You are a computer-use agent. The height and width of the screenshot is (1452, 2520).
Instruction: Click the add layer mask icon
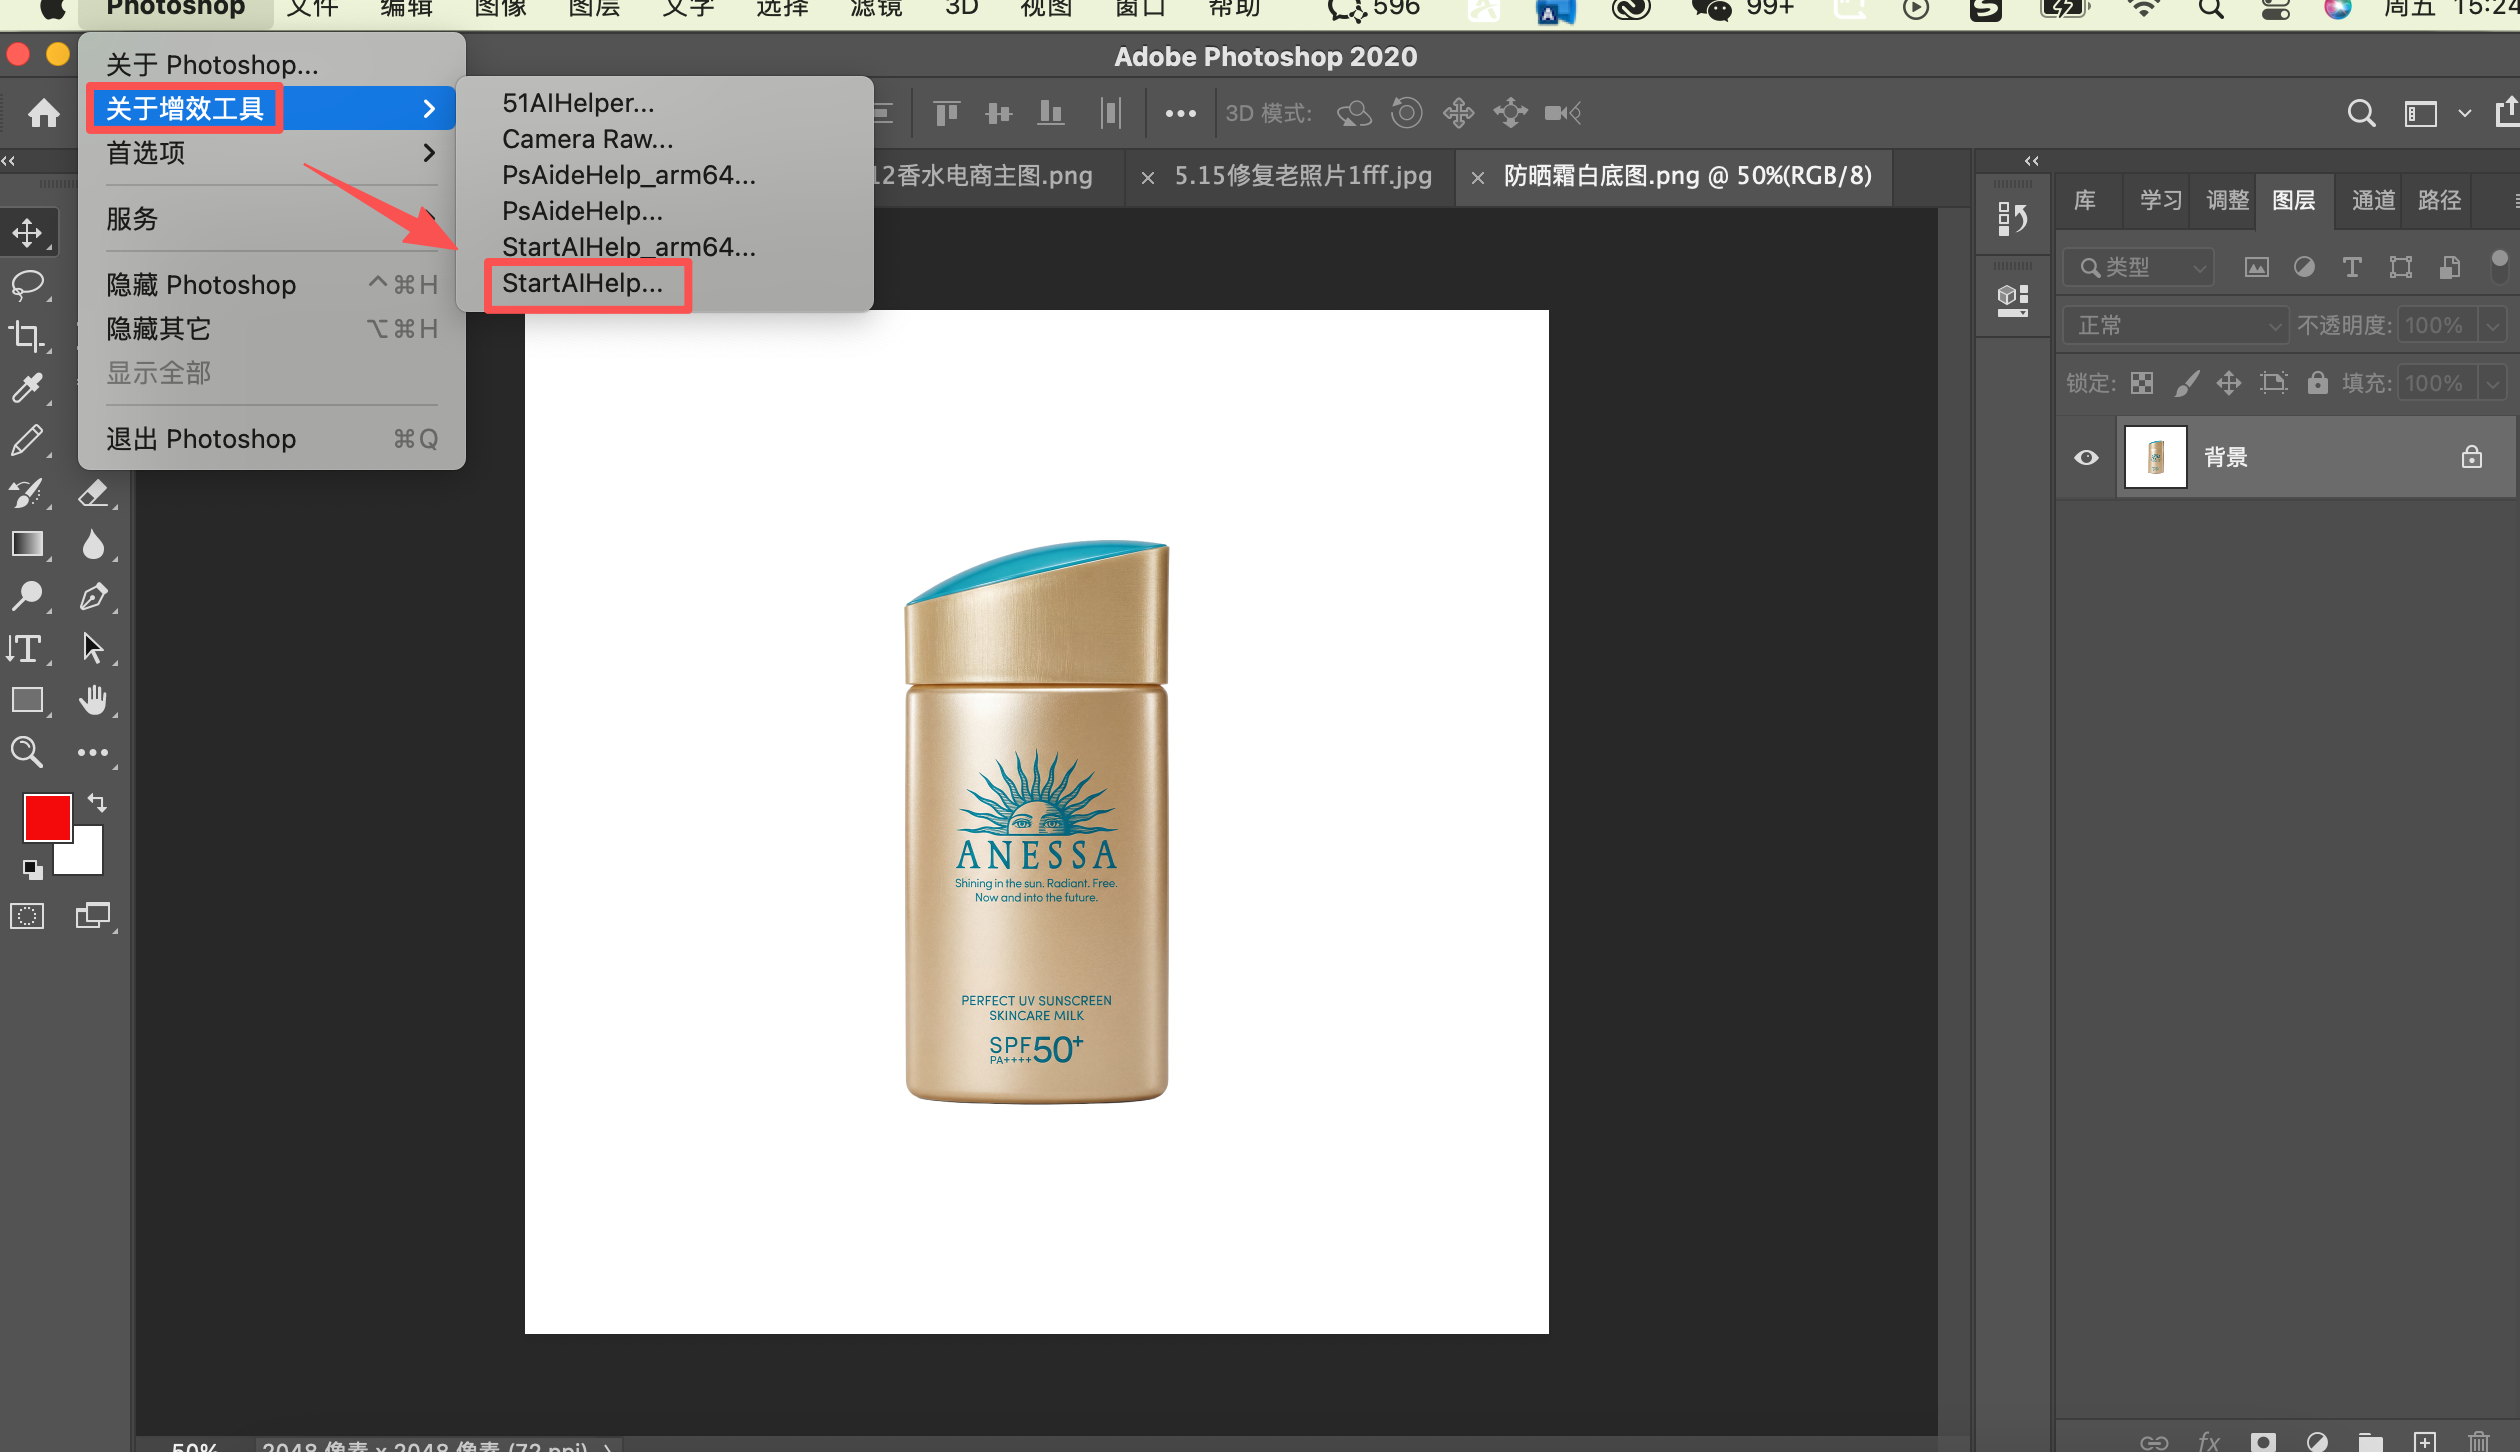(2262, 1442)
